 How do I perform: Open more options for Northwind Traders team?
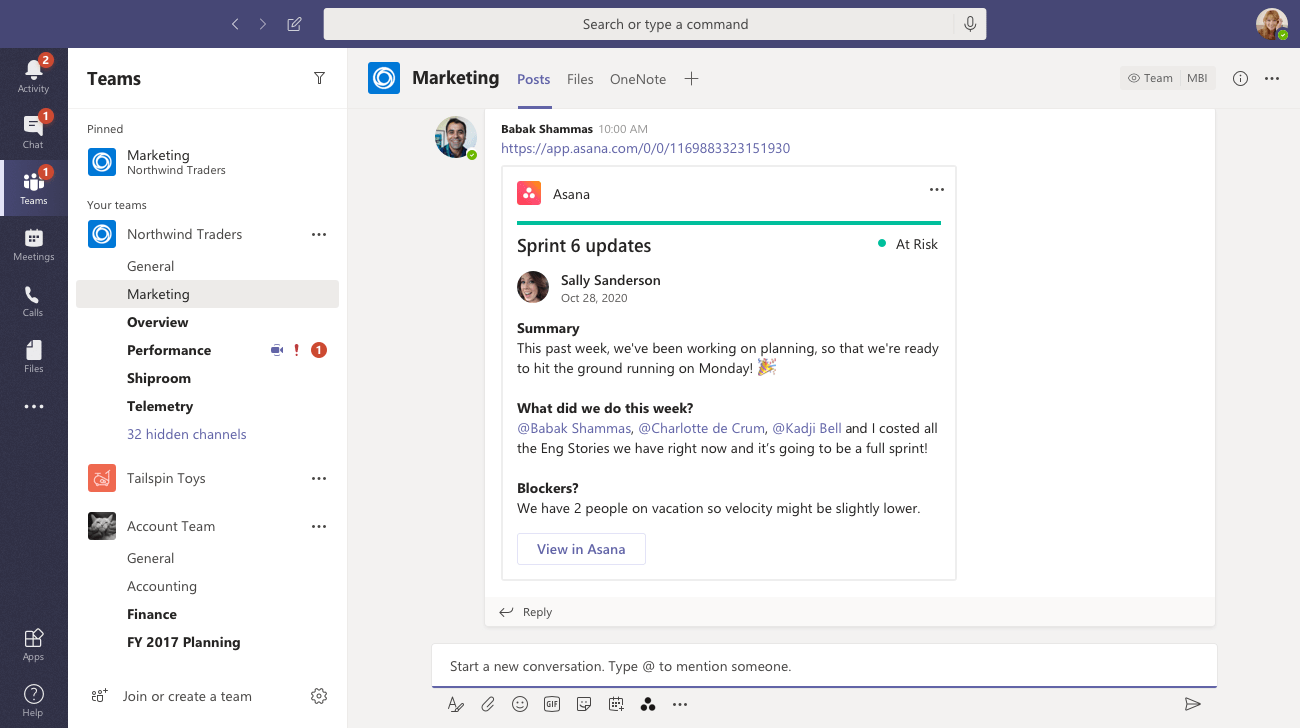coord(319,234)
